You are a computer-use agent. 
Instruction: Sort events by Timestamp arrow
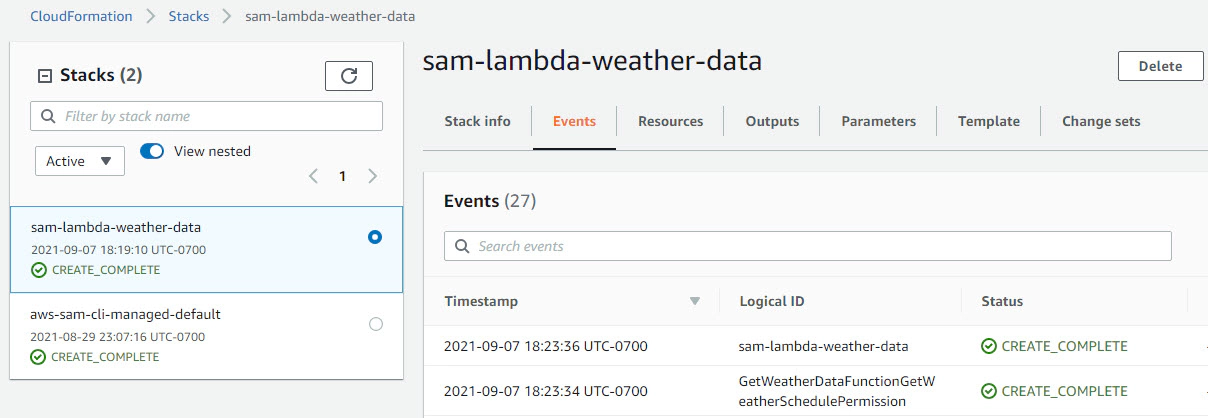pyautogui.click(x=695, y=301)
